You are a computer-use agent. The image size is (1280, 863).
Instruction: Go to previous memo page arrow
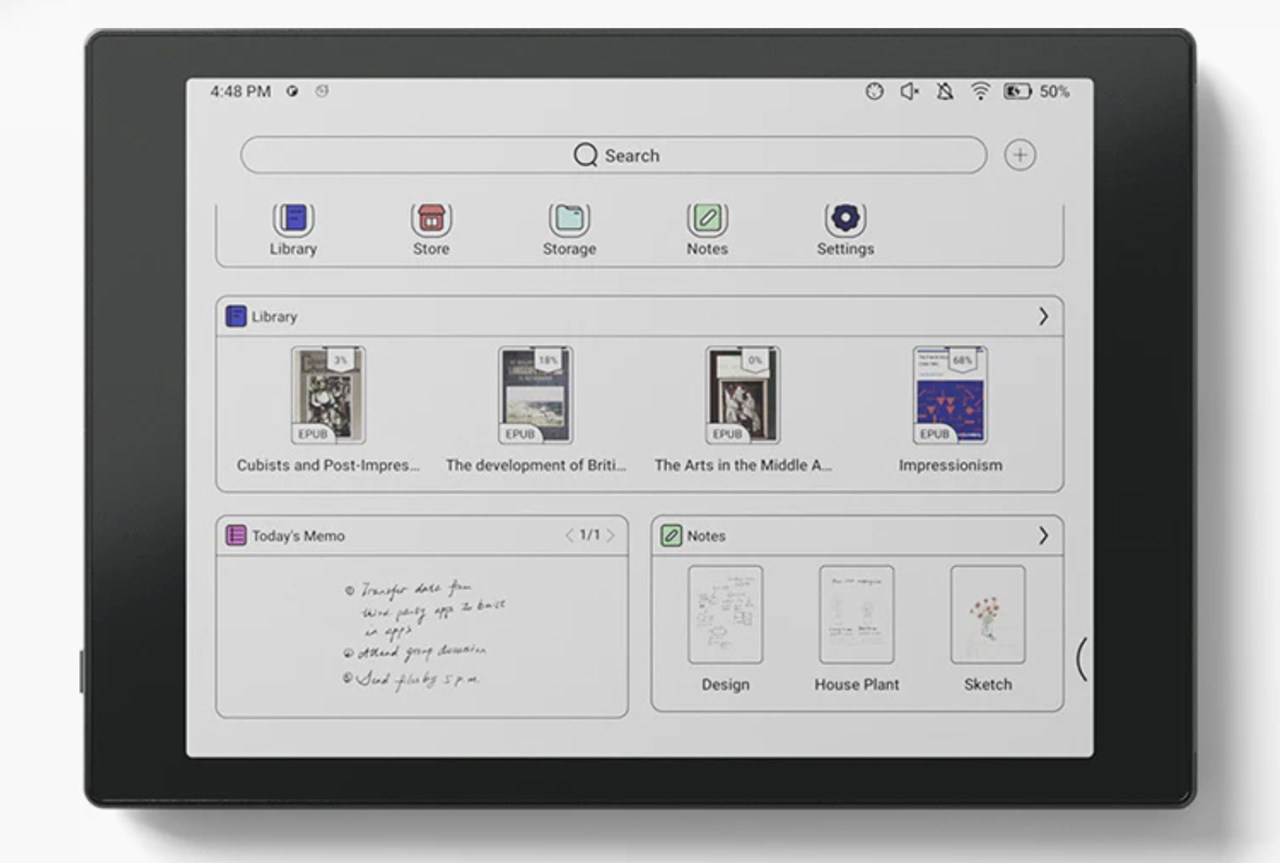570,536
